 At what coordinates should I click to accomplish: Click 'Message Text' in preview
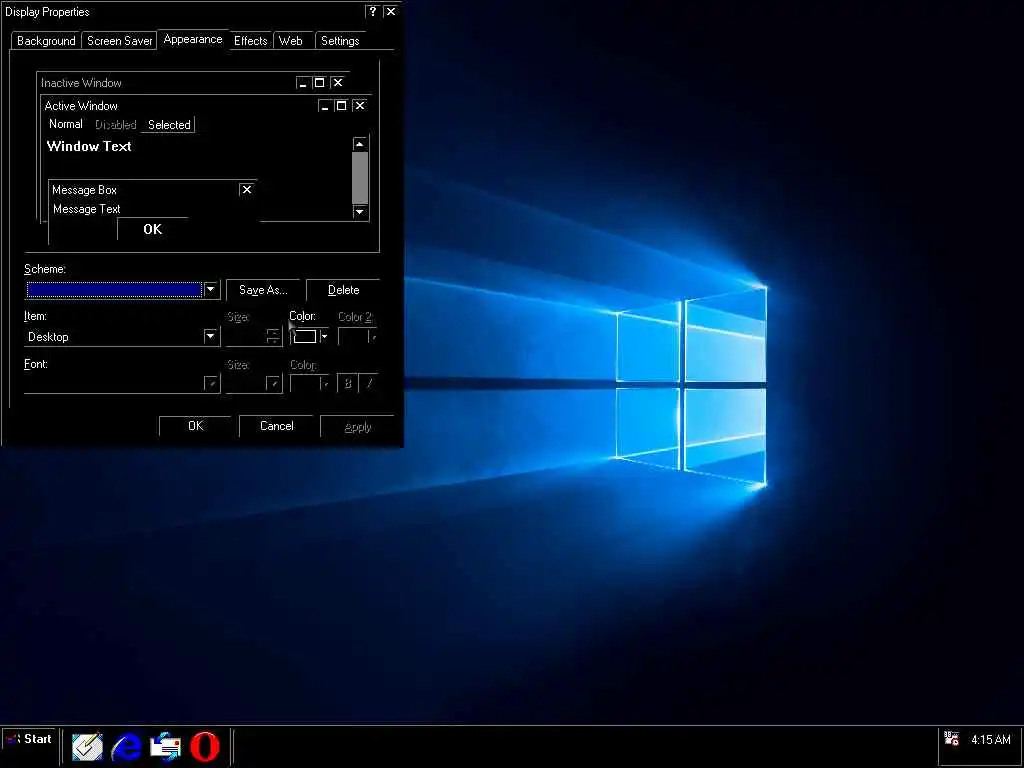(87, 209)
